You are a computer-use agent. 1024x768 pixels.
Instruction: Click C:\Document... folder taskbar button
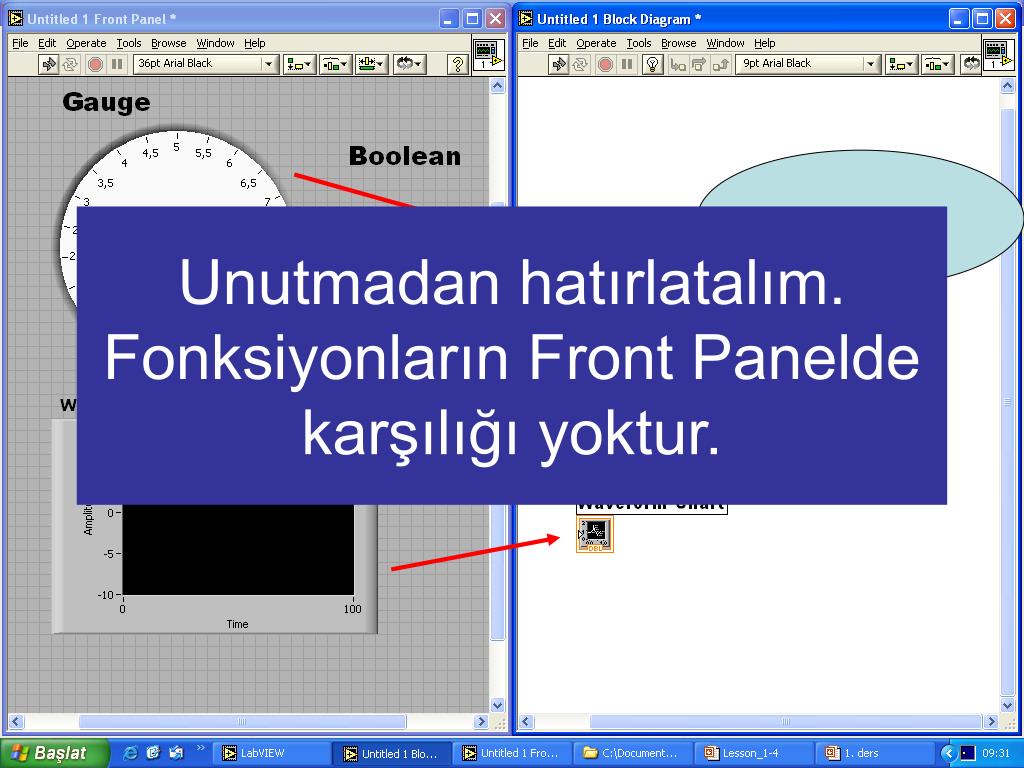coord(633,754)
